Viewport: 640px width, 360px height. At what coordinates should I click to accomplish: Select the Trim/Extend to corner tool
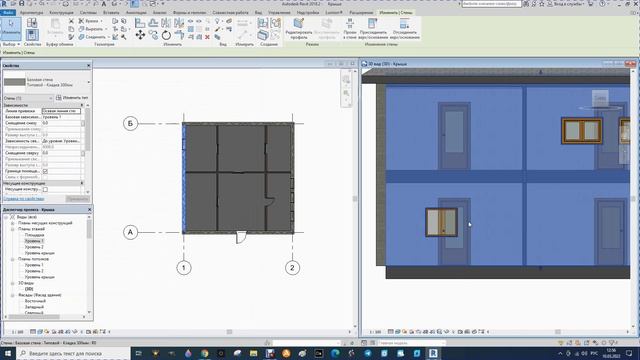point(179,35)
